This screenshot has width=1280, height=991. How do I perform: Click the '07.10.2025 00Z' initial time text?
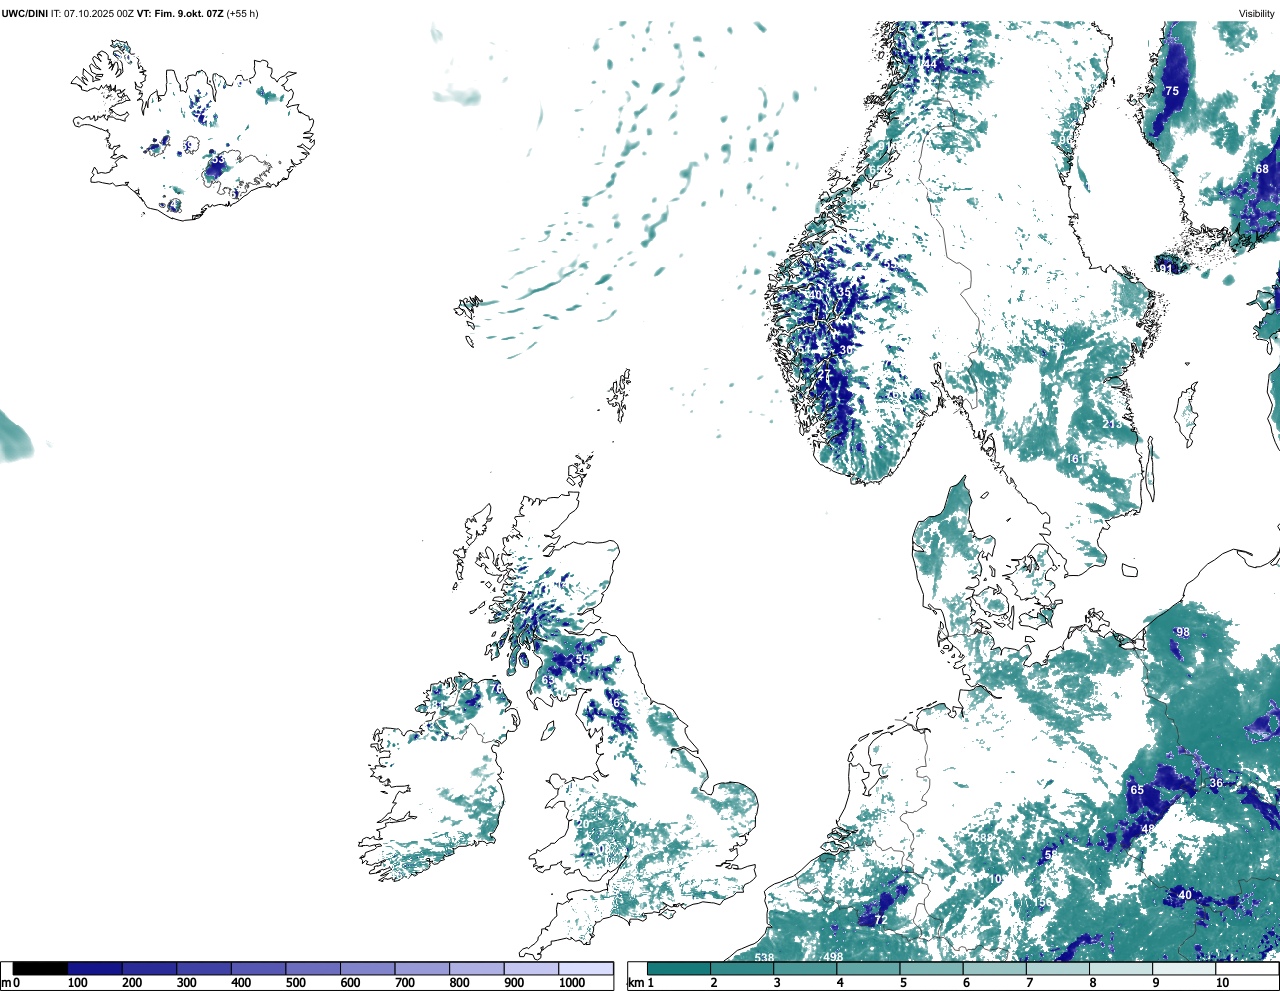click(99, 13)
